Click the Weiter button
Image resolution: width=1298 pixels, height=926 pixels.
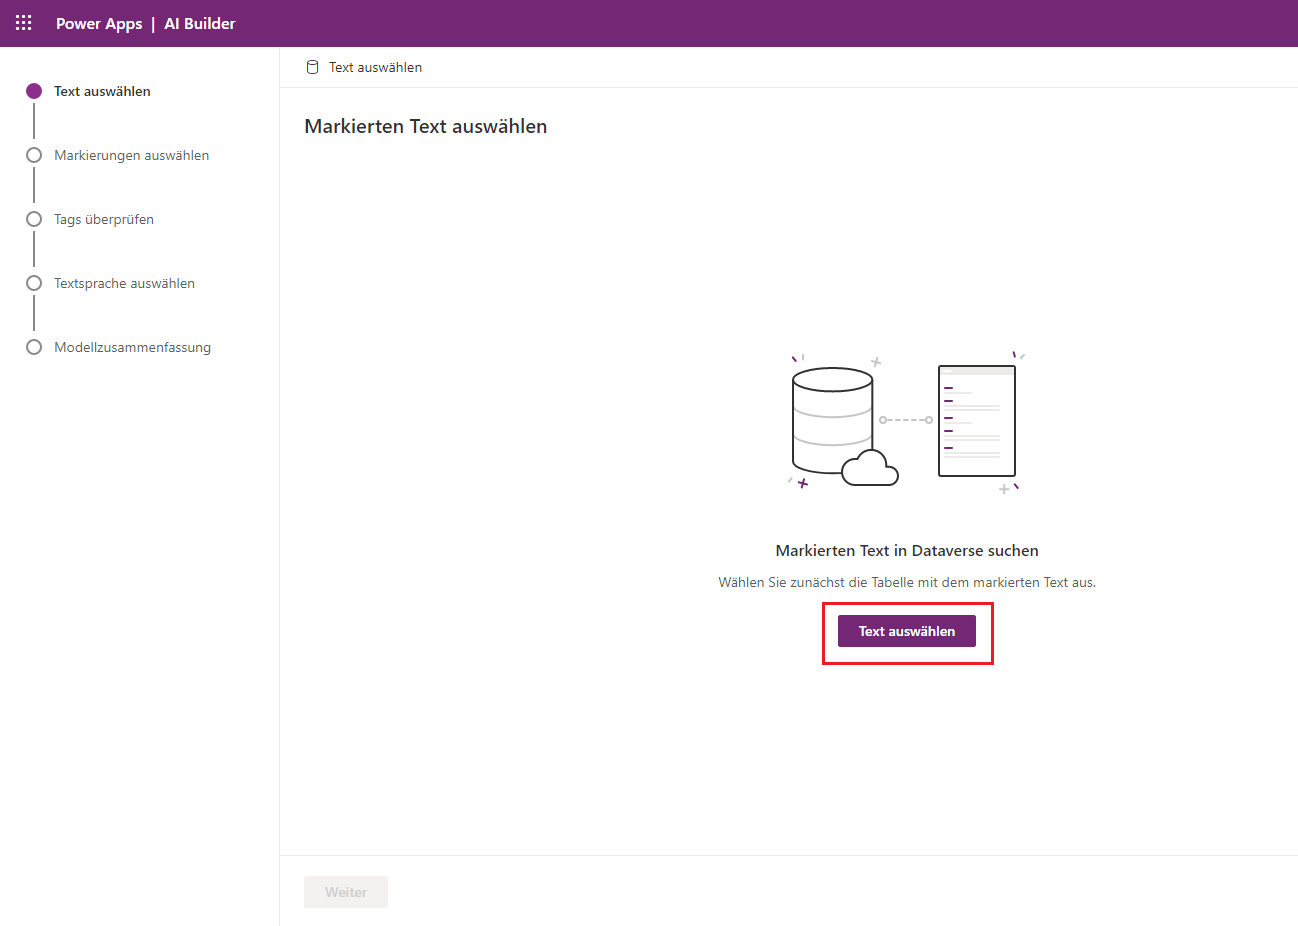coord(346,892)
